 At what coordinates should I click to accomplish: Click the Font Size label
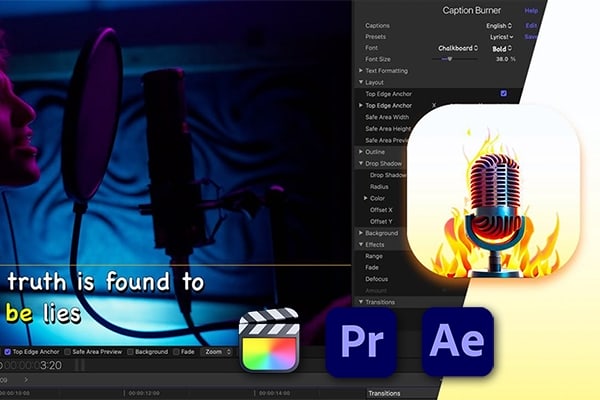pos(378,59)
